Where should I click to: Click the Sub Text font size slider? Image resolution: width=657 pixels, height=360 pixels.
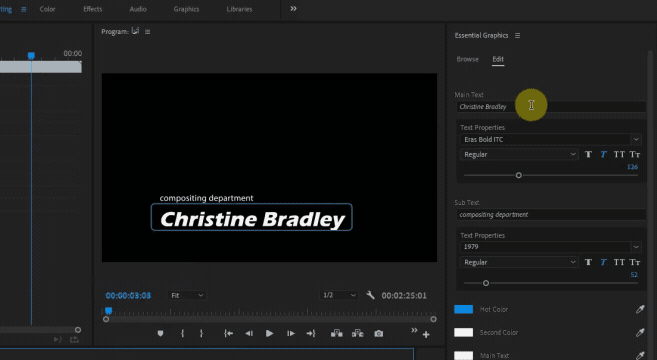tap(486, 283)
